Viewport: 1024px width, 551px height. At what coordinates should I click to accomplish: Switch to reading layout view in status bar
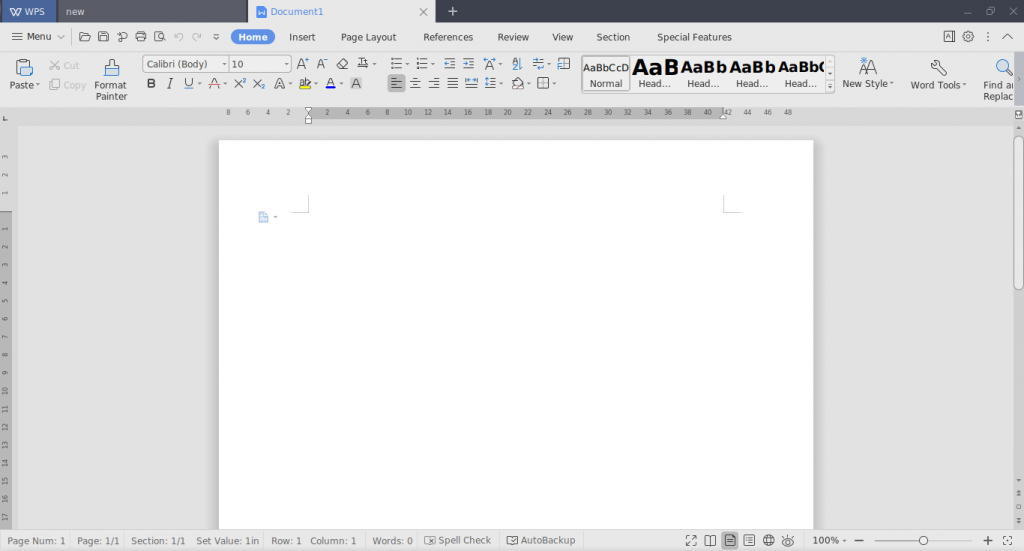[710, 541]
